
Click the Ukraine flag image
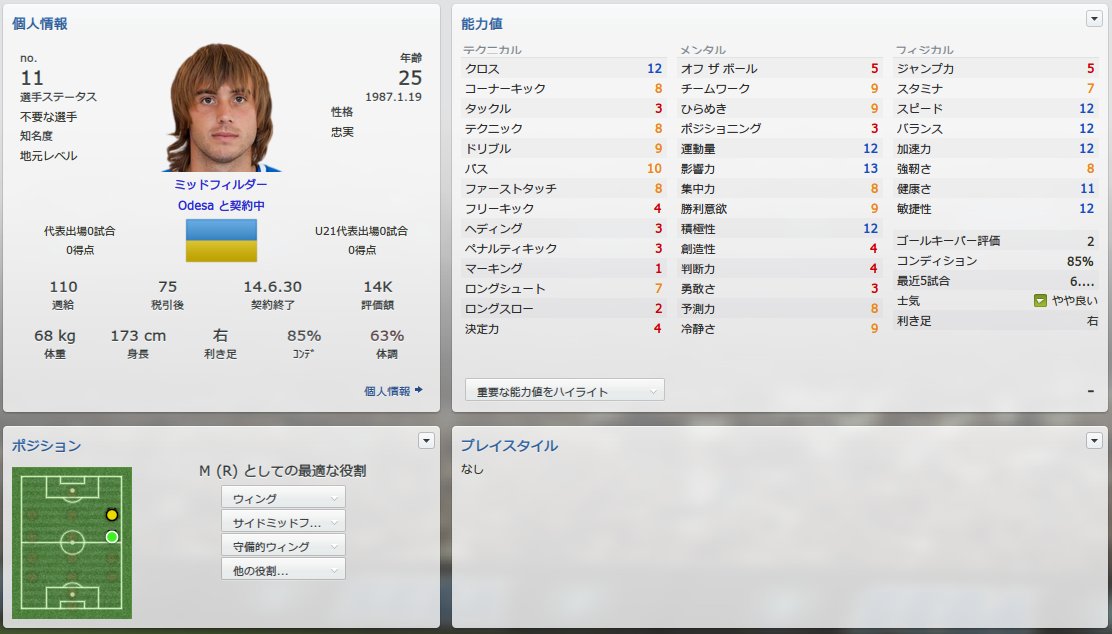tap(221, 240)
